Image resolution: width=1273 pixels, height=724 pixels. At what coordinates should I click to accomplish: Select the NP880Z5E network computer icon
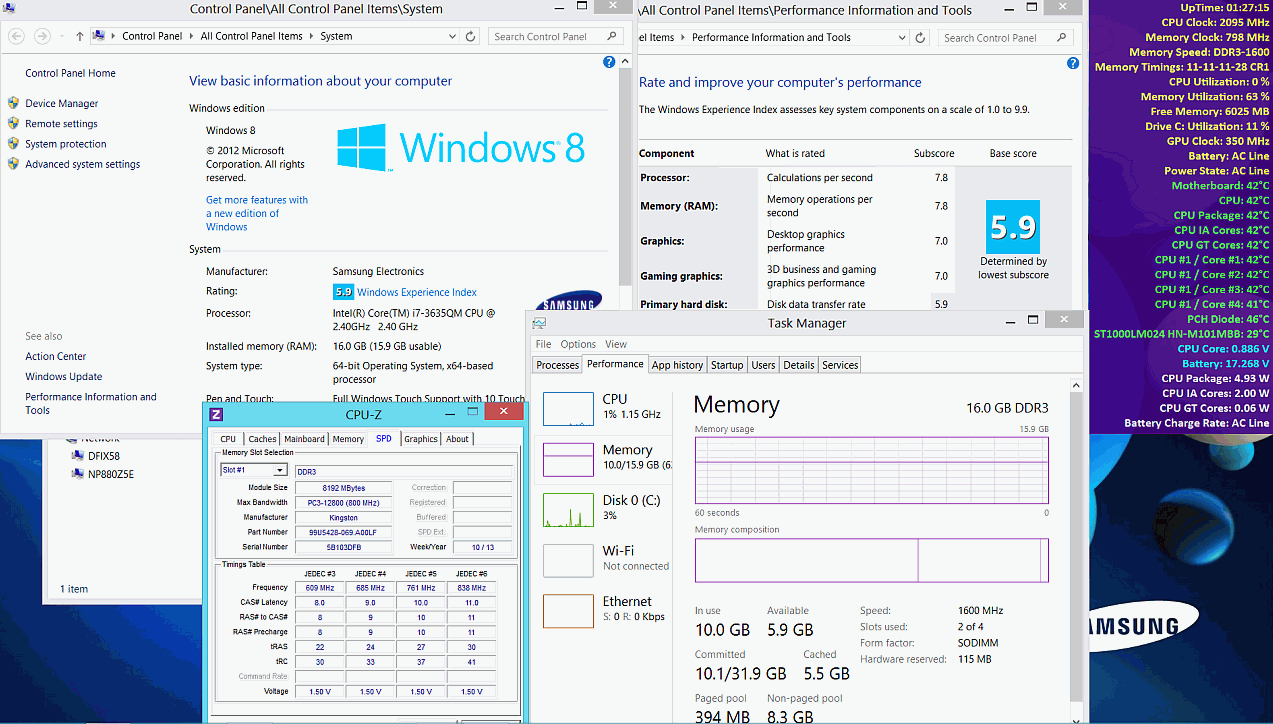click(77, 474)
